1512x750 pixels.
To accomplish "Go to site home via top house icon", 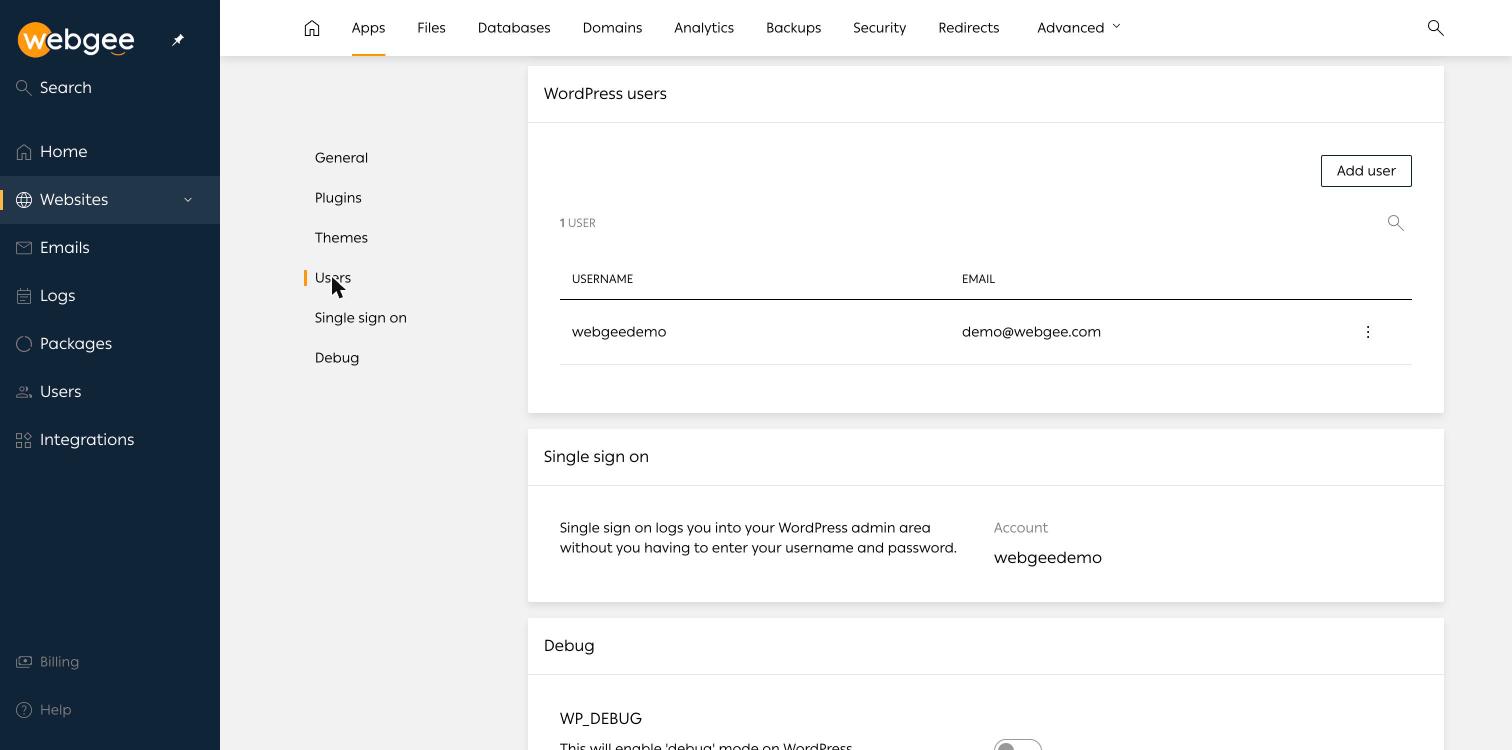I will pos(312,28).
